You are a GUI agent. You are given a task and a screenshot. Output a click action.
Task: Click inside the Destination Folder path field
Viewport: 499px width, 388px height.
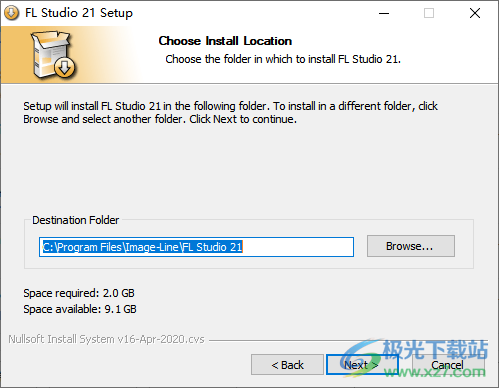pos(196,247)
